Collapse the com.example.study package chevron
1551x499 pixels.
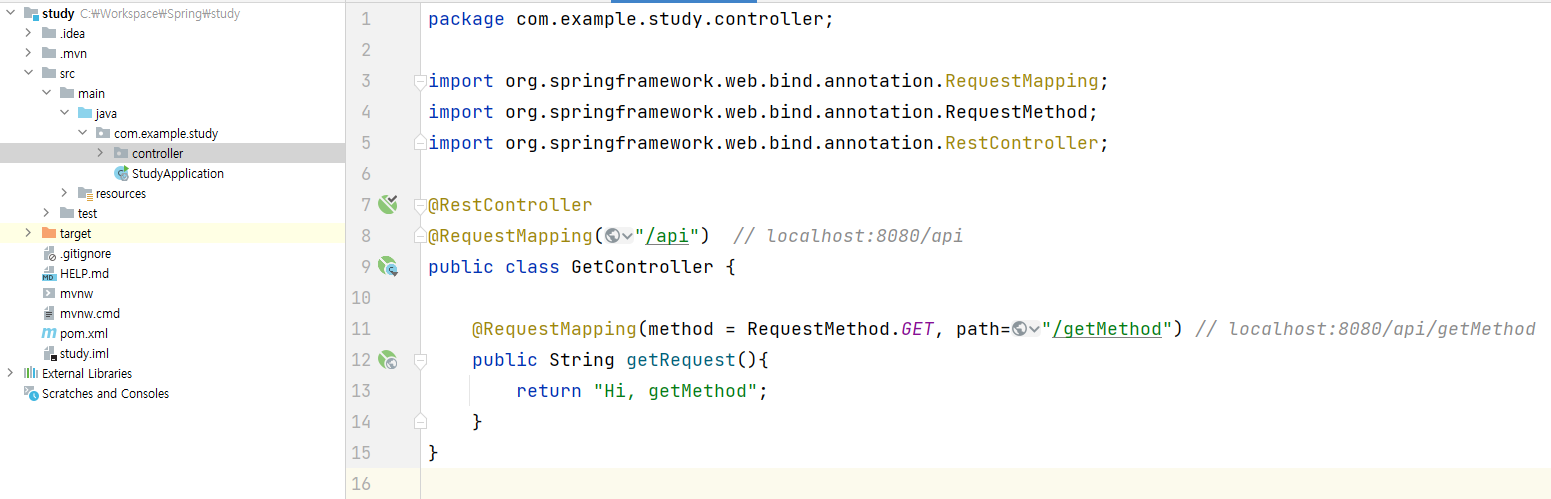(x=83, y=134)
